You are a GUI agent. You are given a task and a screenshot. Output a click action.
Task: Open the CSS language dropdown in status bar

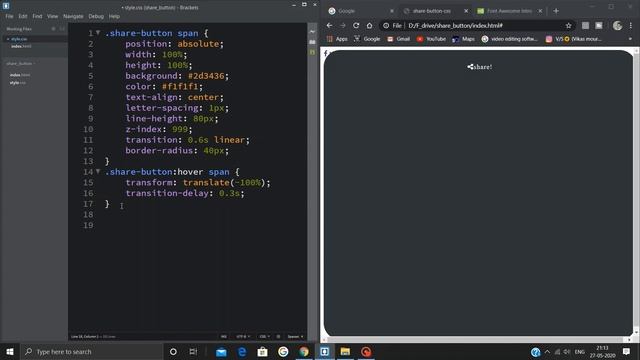click(x=264, y=337)
